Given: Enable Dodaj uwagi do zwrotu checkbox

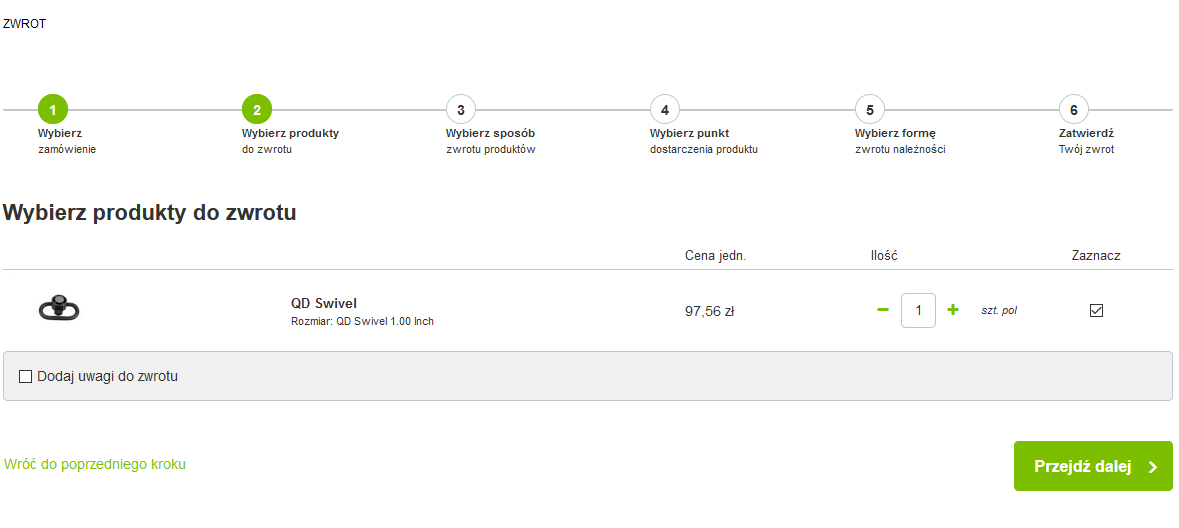Looking at the screenshot, I should [x=26, y=376].
